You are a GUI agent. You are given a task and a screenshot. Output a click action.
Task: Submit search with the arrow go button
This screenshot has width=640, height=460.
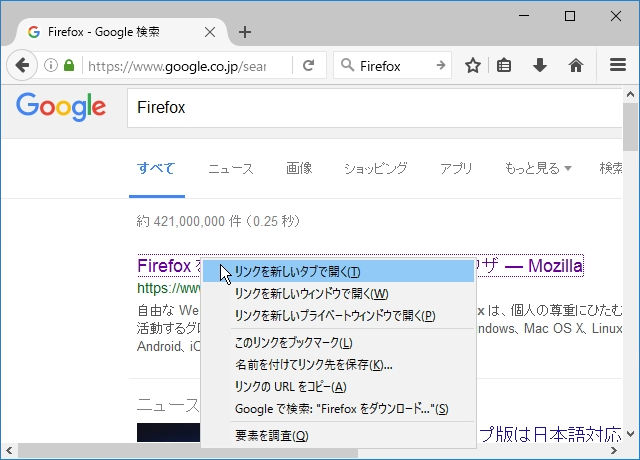pyautogui.click(x=441, y=65)
